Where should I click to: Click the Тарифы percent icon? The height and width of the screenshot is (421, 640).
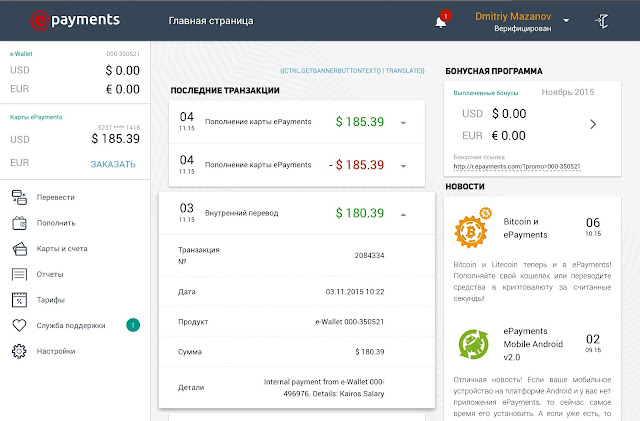click(19, 300)
